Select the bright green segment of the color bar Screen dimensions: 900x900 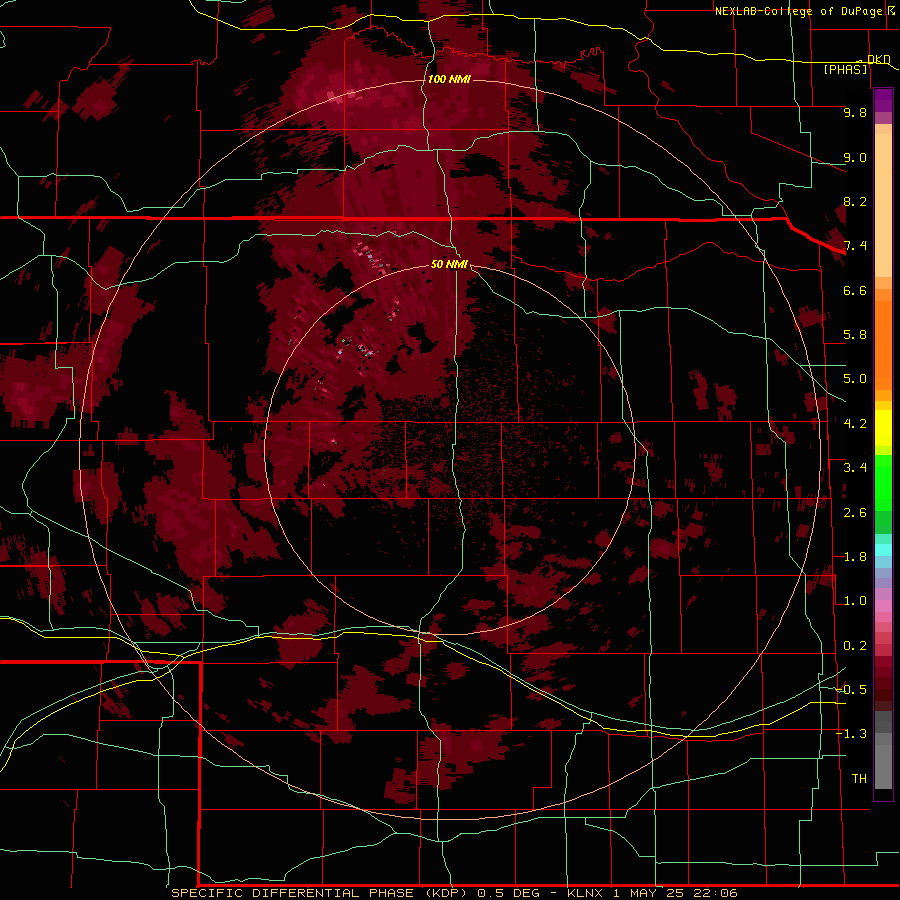[883, 482]
